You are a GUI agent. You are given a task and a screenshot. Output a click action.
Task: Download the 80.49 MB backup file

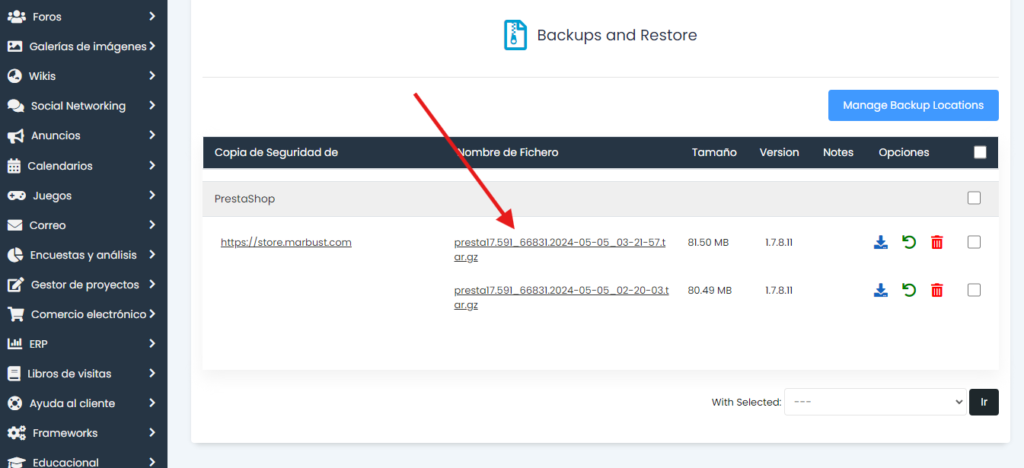pyautogui.click(x=881, y=290)
